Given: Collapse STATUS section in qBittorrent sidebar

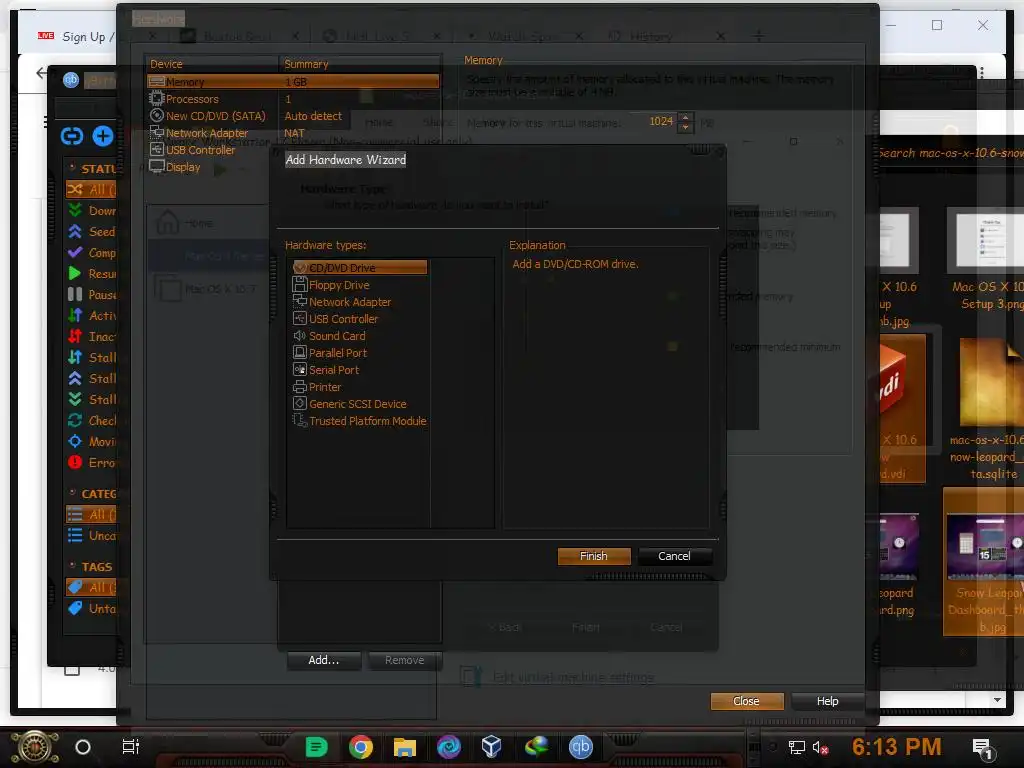Looking at the screenshot, I should click(72, 168).
